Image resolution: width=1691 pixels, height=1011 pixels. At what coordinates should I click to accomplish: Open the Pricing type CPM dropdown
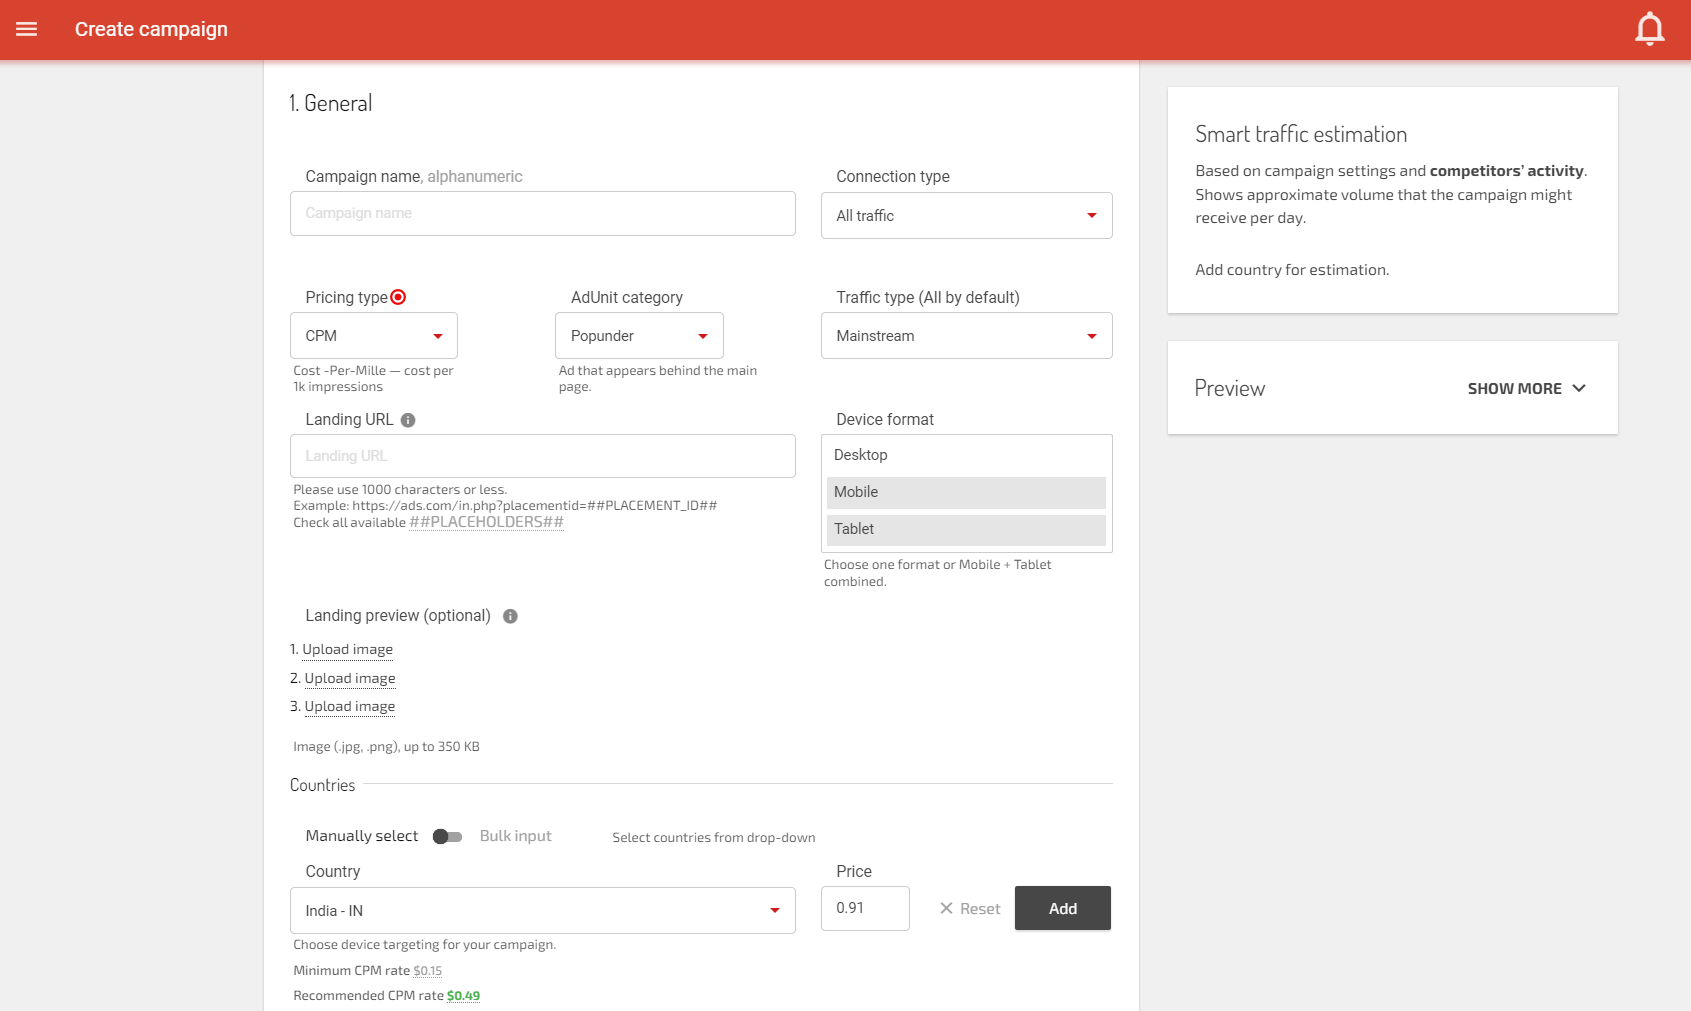373,336
